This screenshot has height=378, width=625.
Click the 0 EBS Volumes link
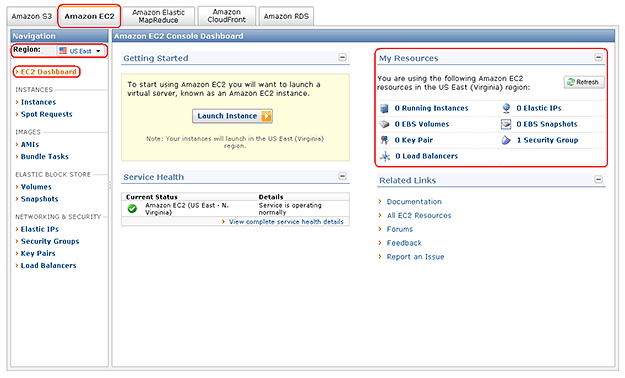[422, 124]
